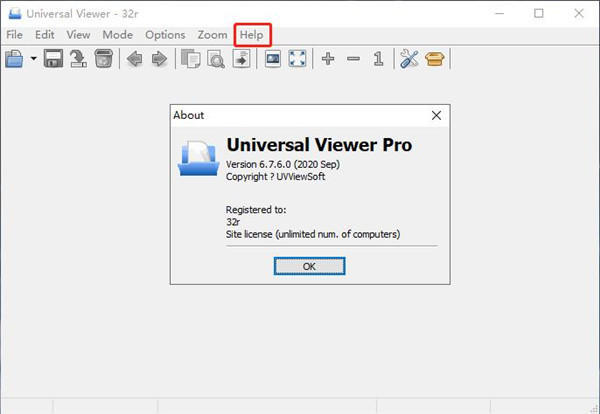This screenshot has height=414, width=600.
Task: Minimize the Universal Viewer window
Action: (499, 14)
